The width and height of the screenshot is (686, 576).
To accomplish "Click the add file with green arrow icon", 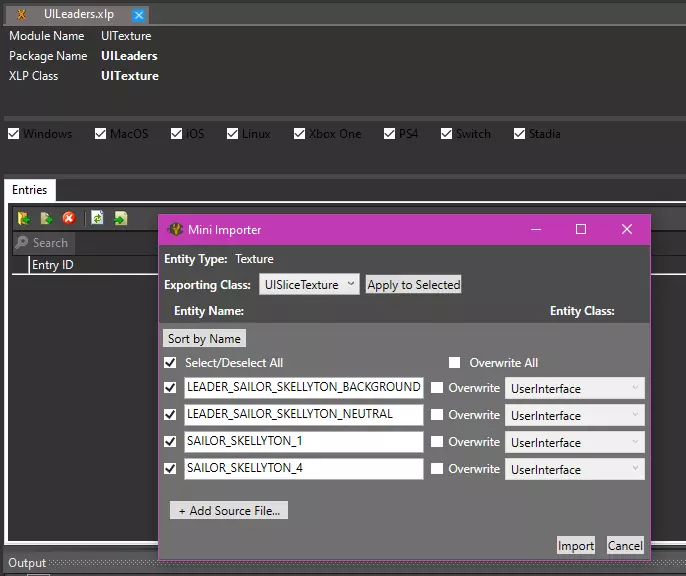I will pos(46,218).
